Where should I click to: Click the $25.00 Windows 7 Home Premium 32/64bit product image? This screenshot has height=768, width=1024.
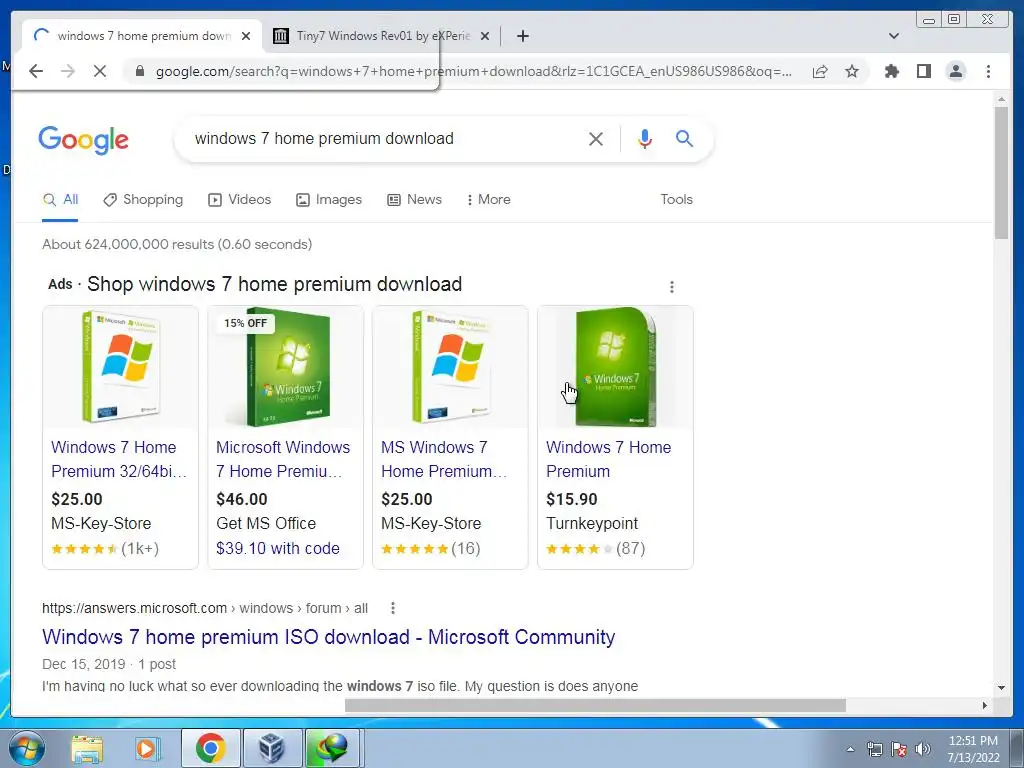[121, 366]
